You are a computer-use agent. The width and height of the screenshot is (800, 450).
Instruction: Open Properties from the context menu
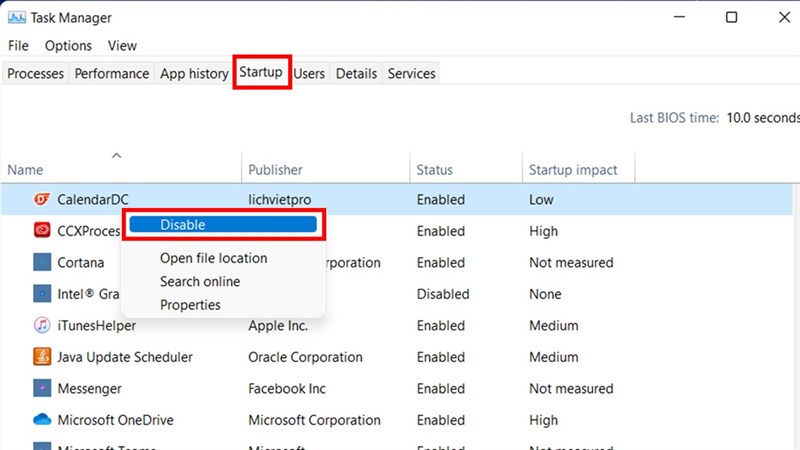click(x=190, y=305)
